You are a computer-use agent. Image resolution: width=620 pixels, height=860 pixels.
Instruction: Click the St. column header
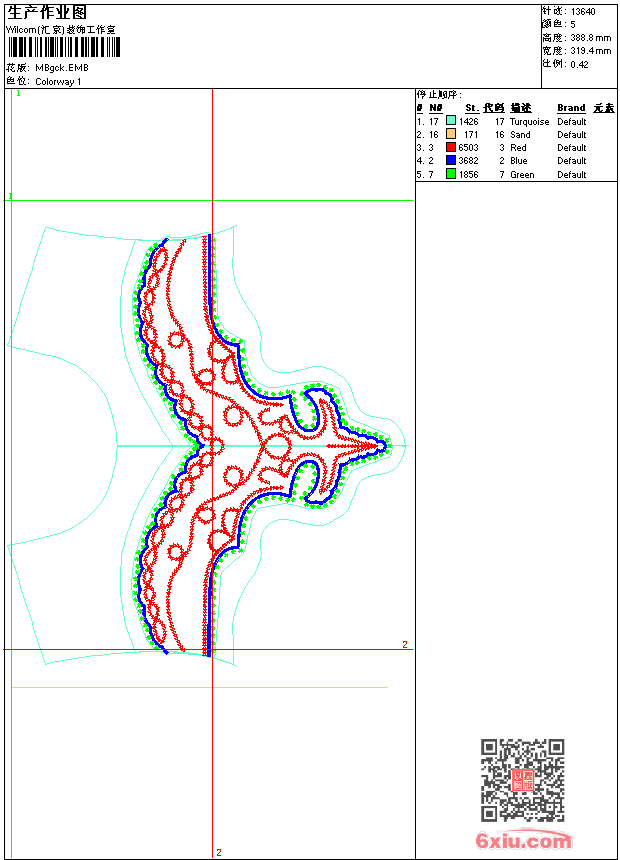(x=471, y=108)
